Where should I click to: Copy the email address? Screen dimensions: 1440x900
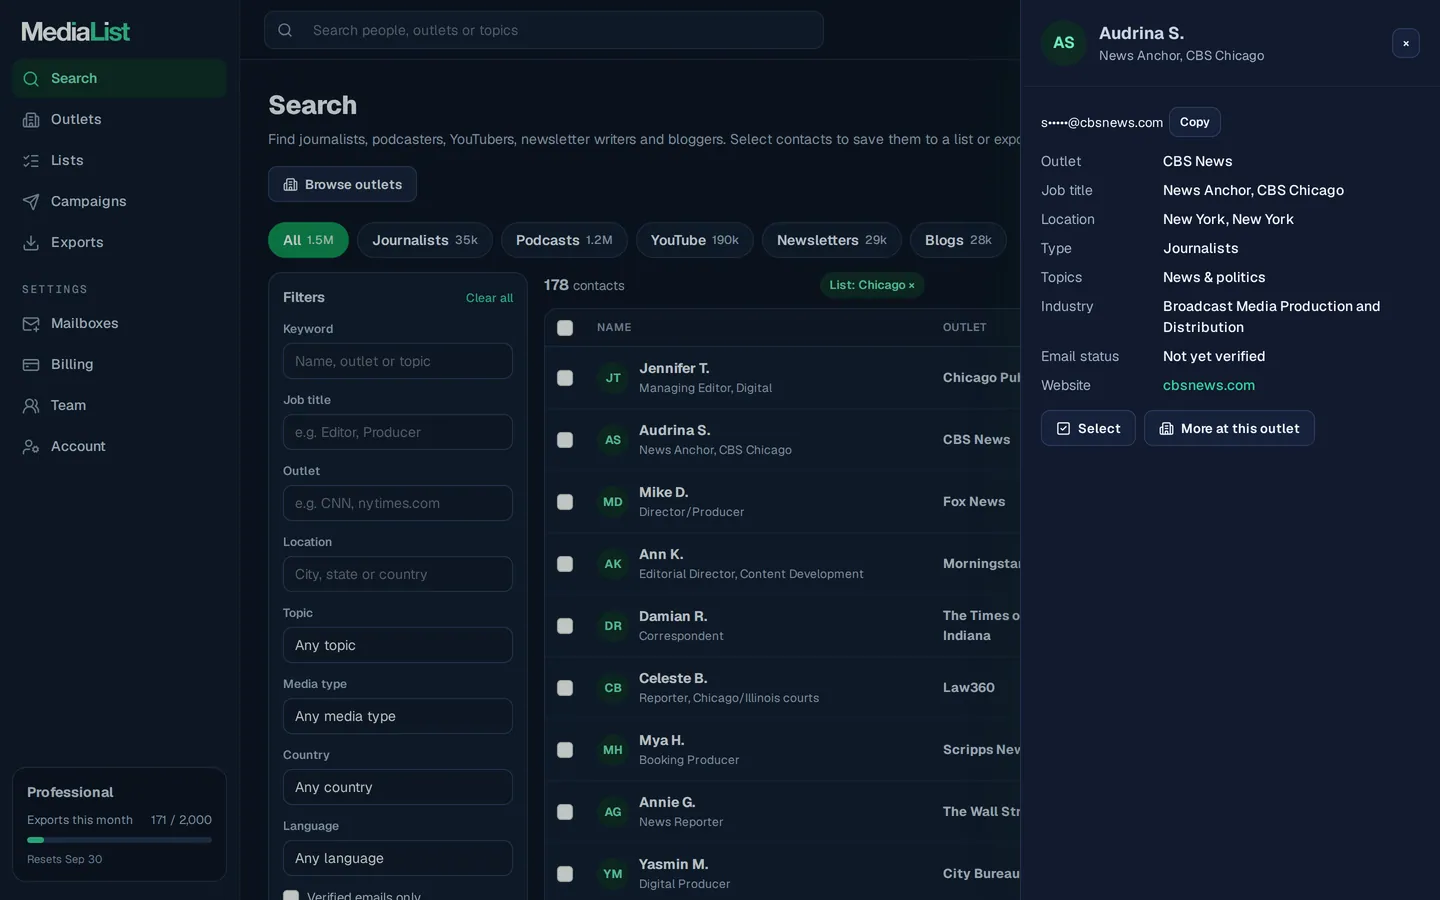pyautogui.click(x=1195, y=122)
